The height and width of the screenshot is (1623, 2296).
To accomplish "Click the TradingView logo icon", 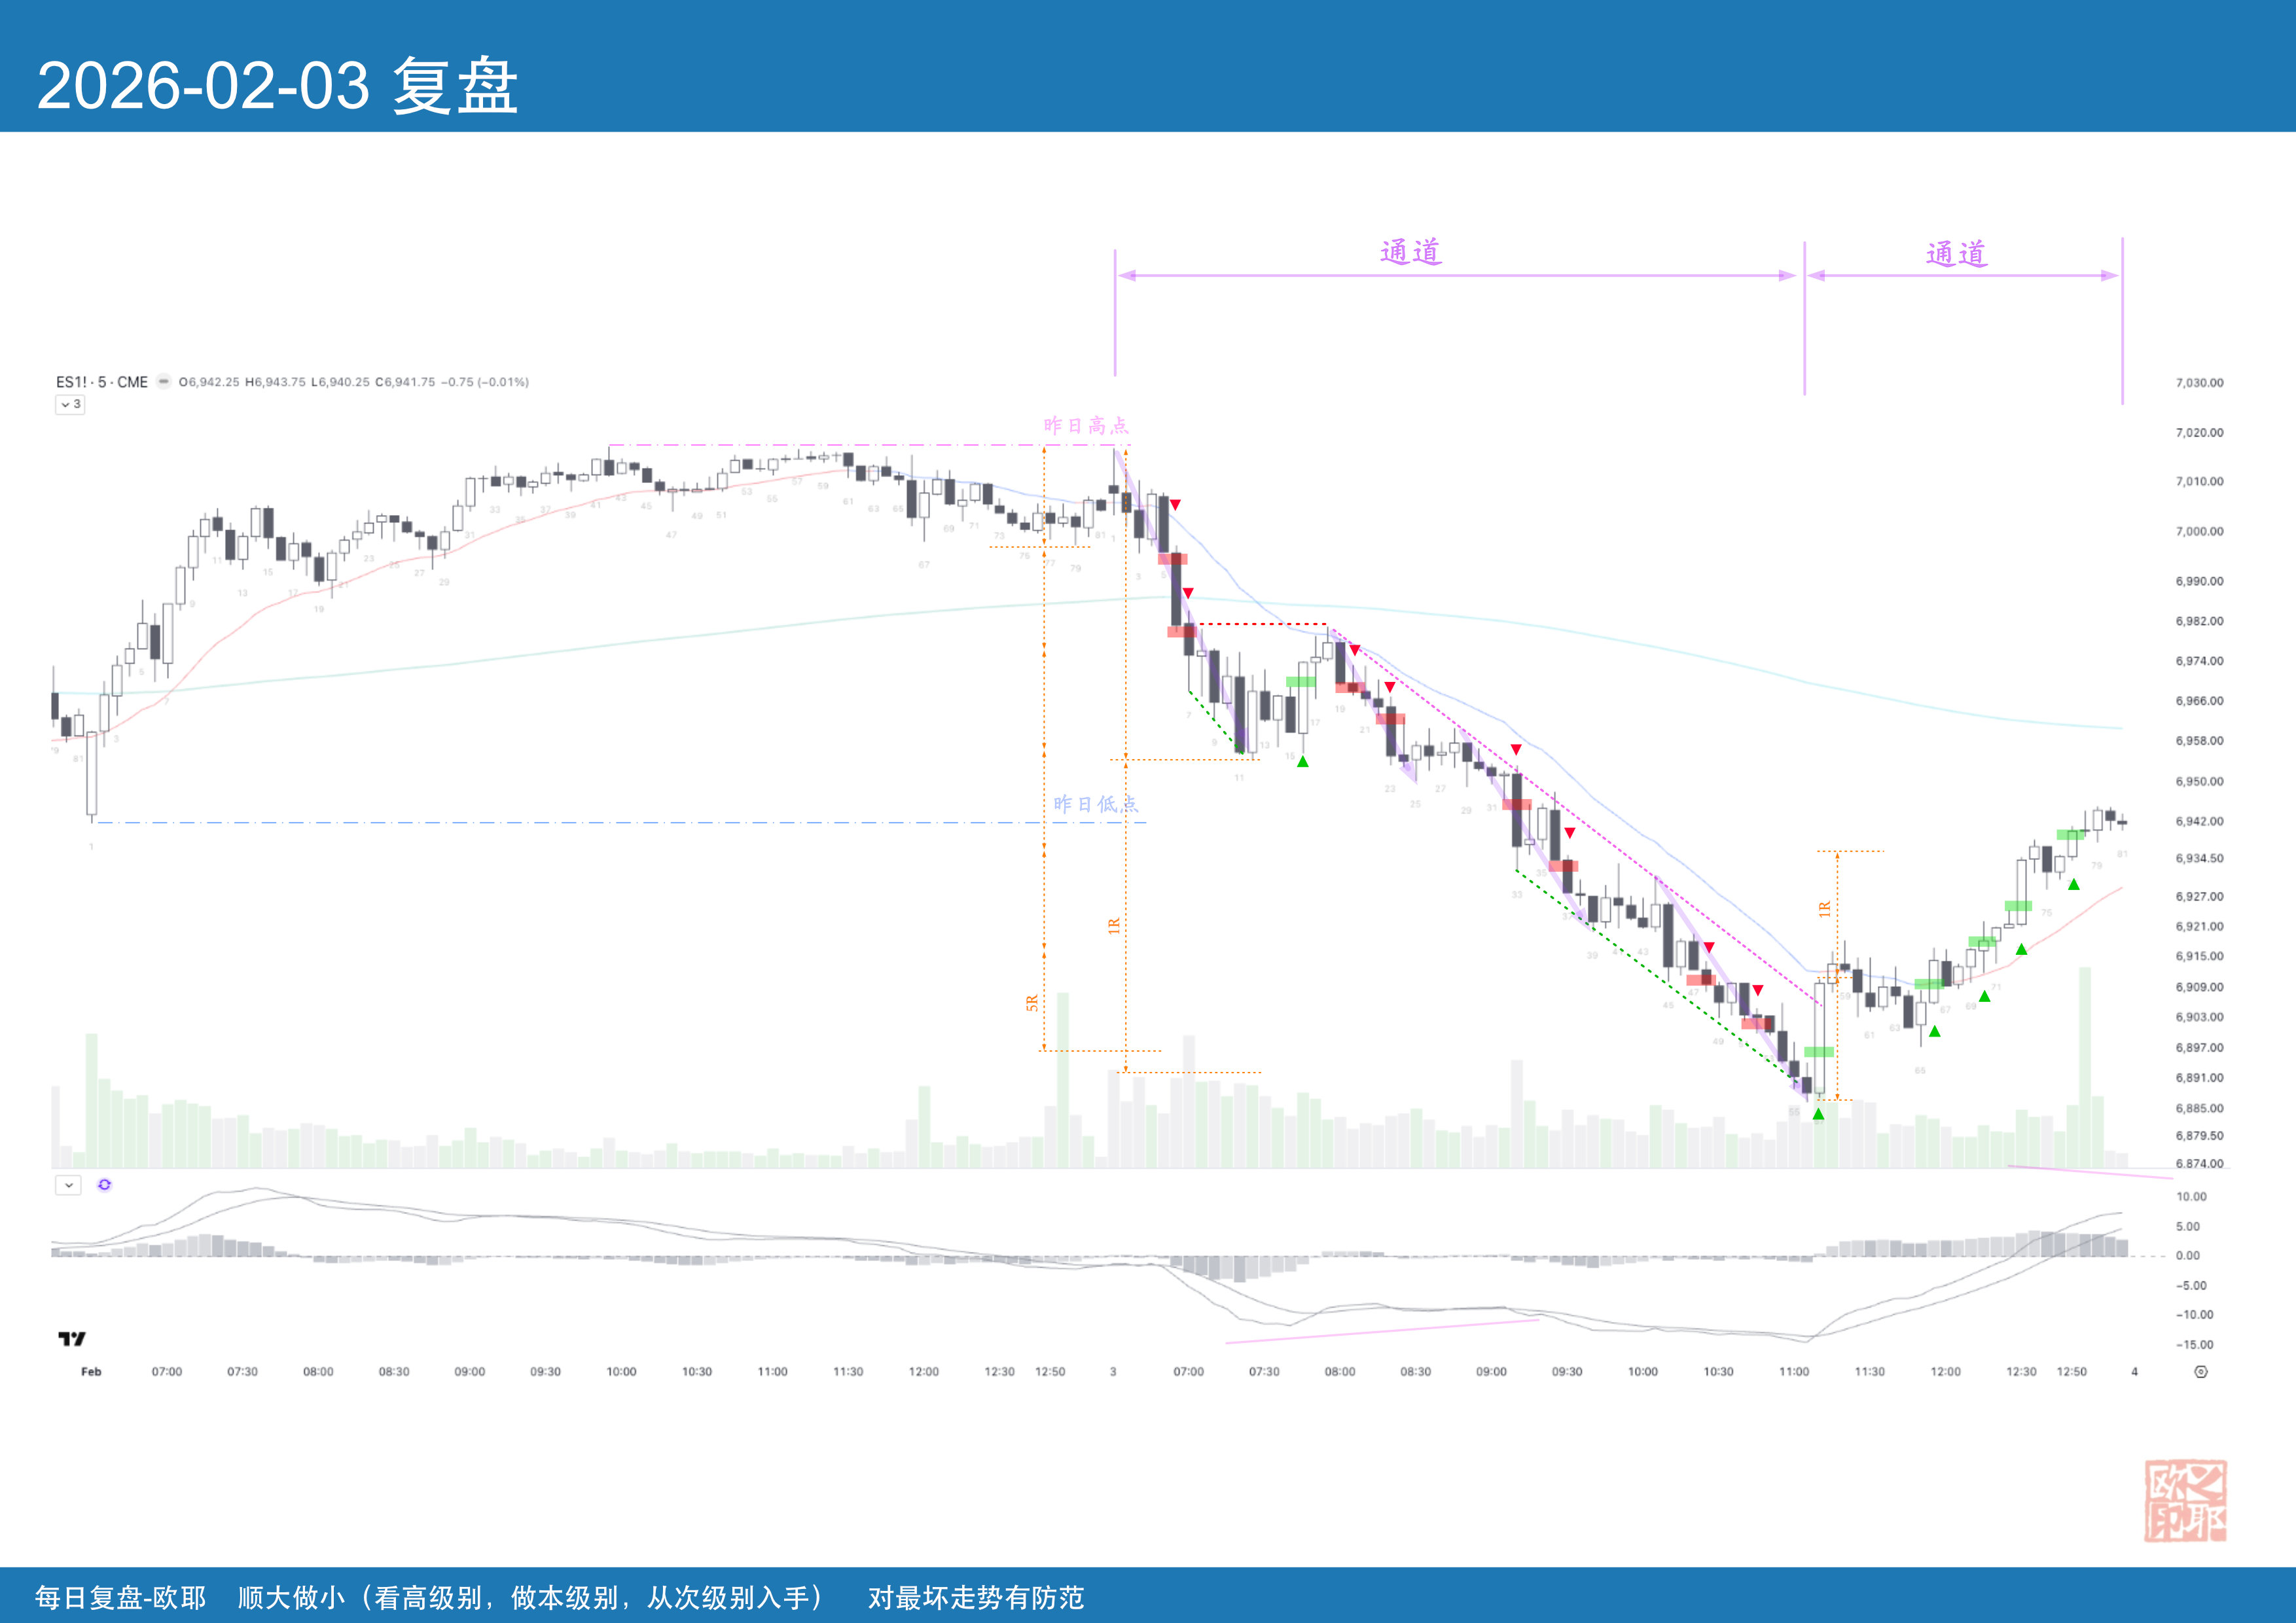I will tap(72, 1338).
